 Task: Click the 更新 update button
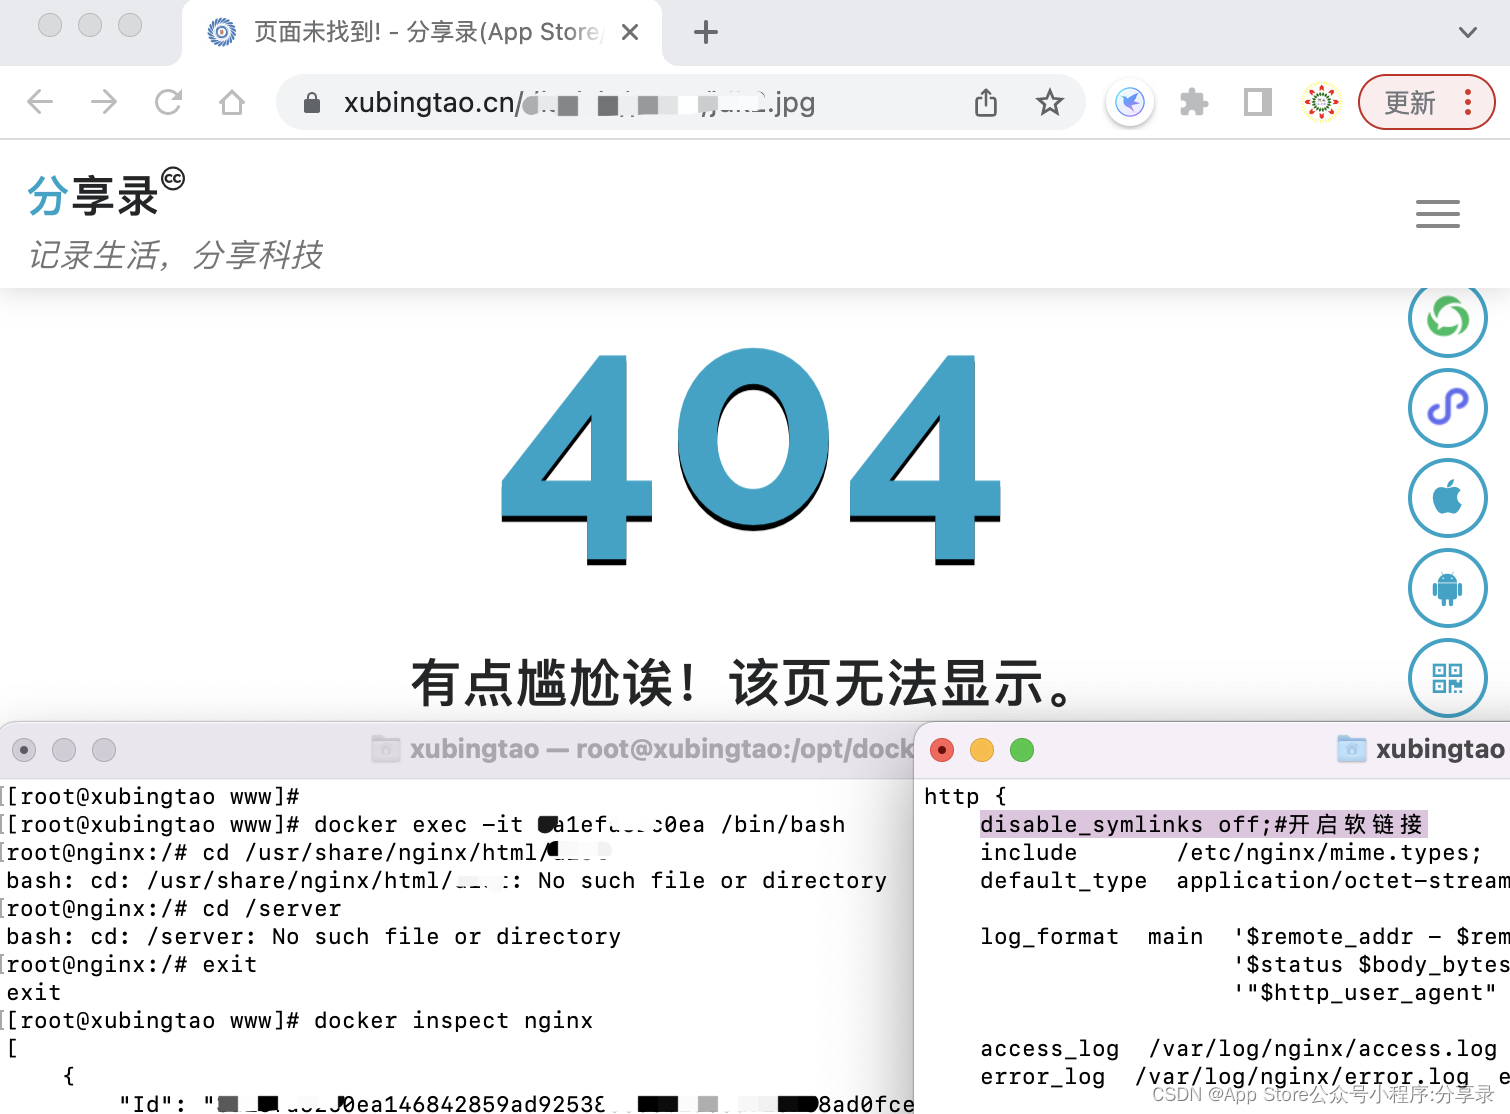[x=1410, y=102]
